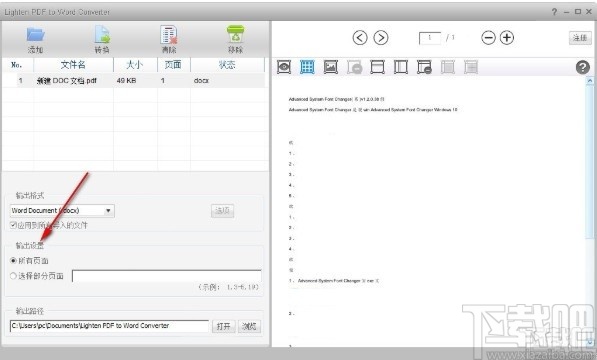Click the Clear (清除) list icon
The height and width of the screenshot is (360, 597).
(x=169, y=35)
